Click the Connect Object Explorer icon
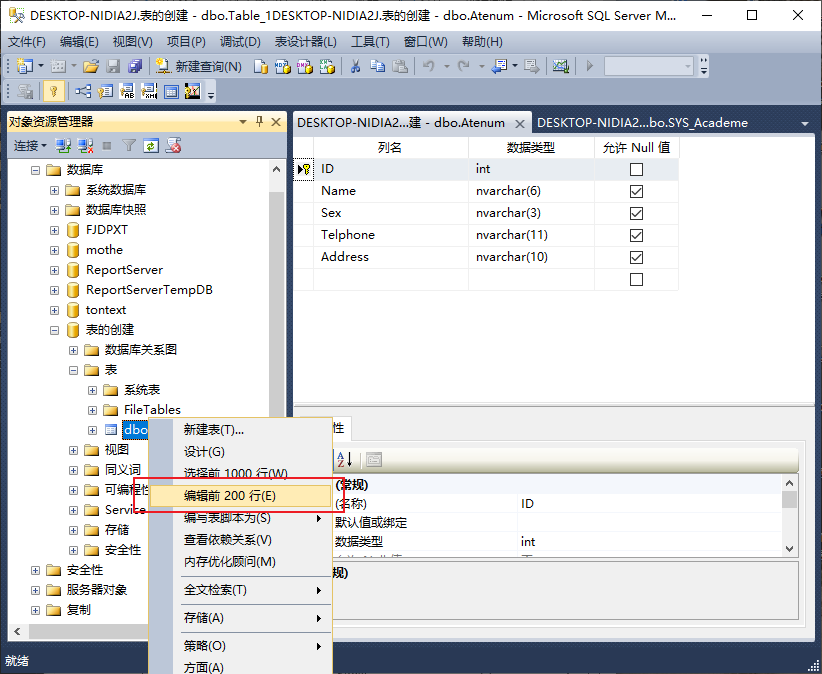This screenshot has height=674, width=822. click(63, 145)
